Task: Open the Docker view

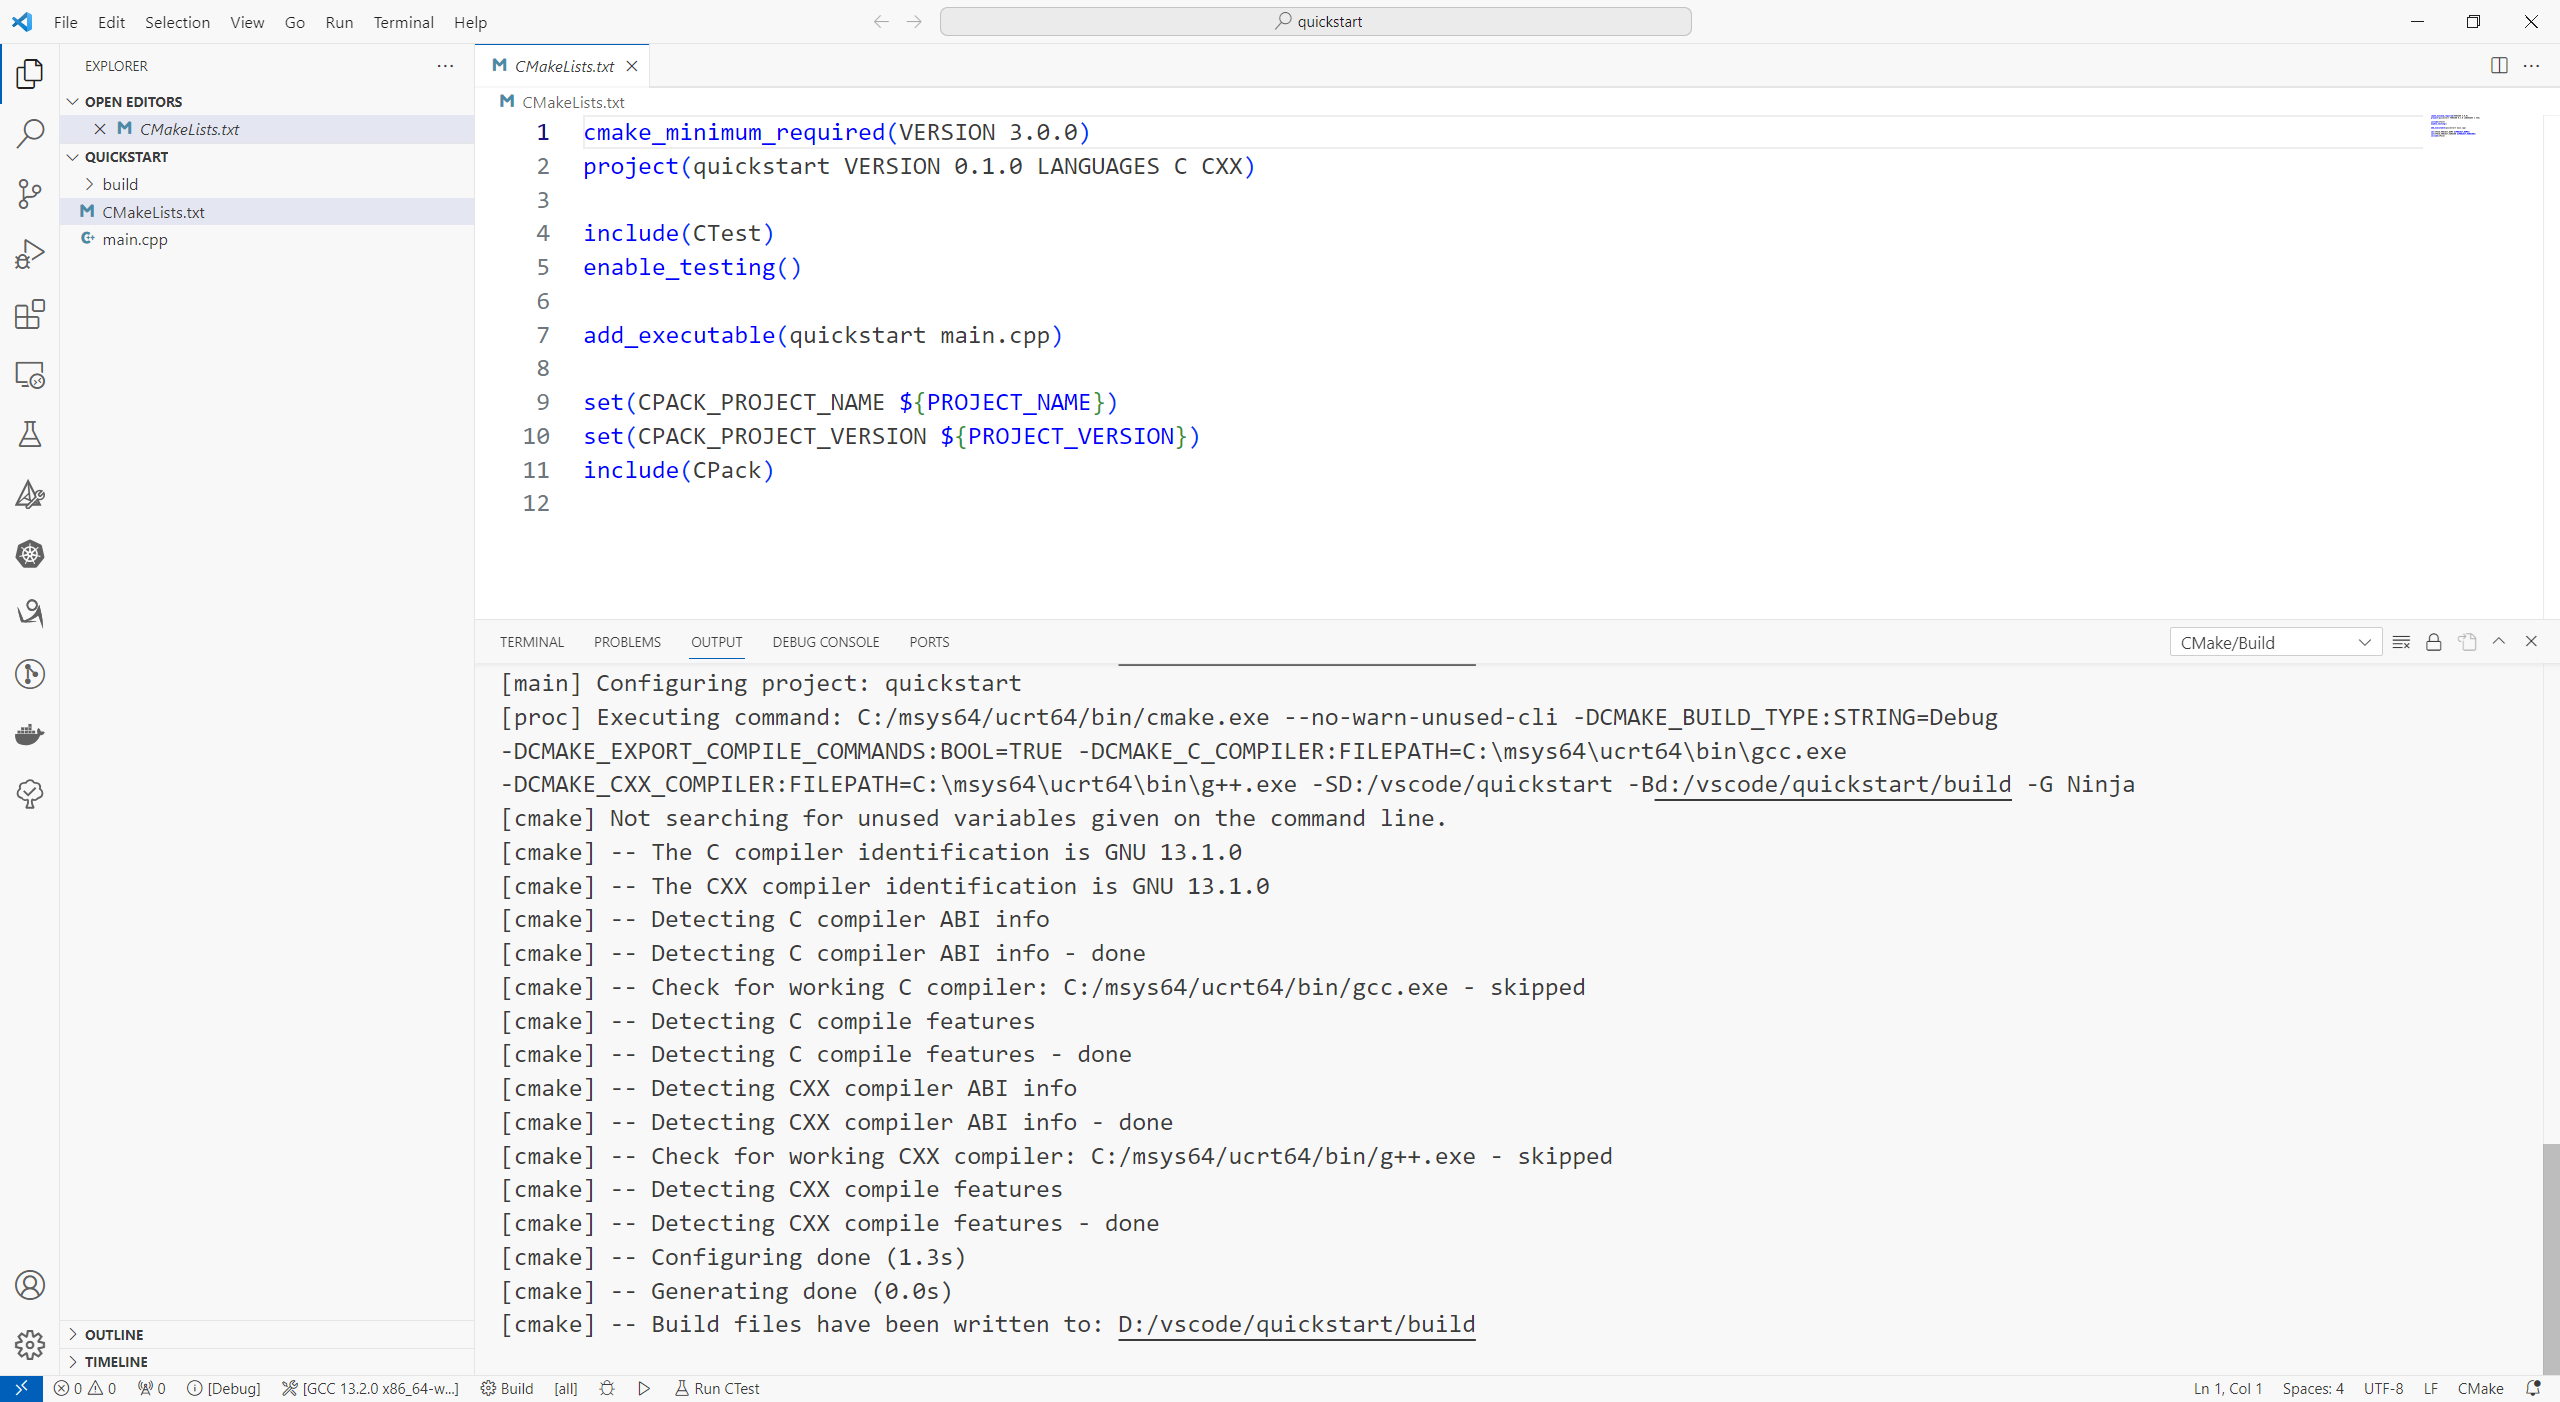Action: click(x=30, y=734)
